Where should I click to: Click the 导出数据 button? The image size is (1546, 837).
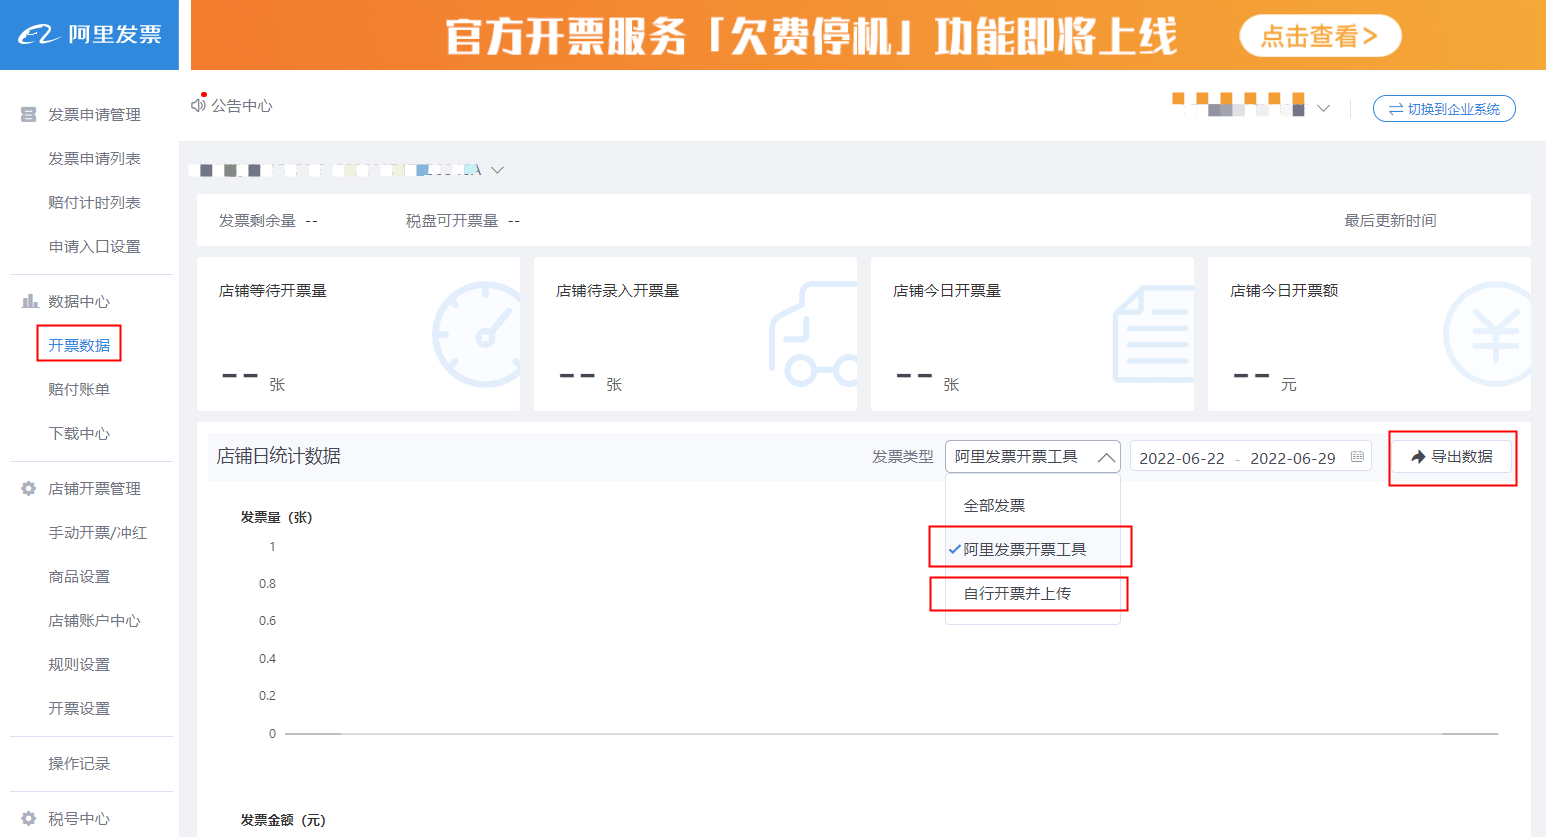pyautogui.click(x=1452, y=457)
